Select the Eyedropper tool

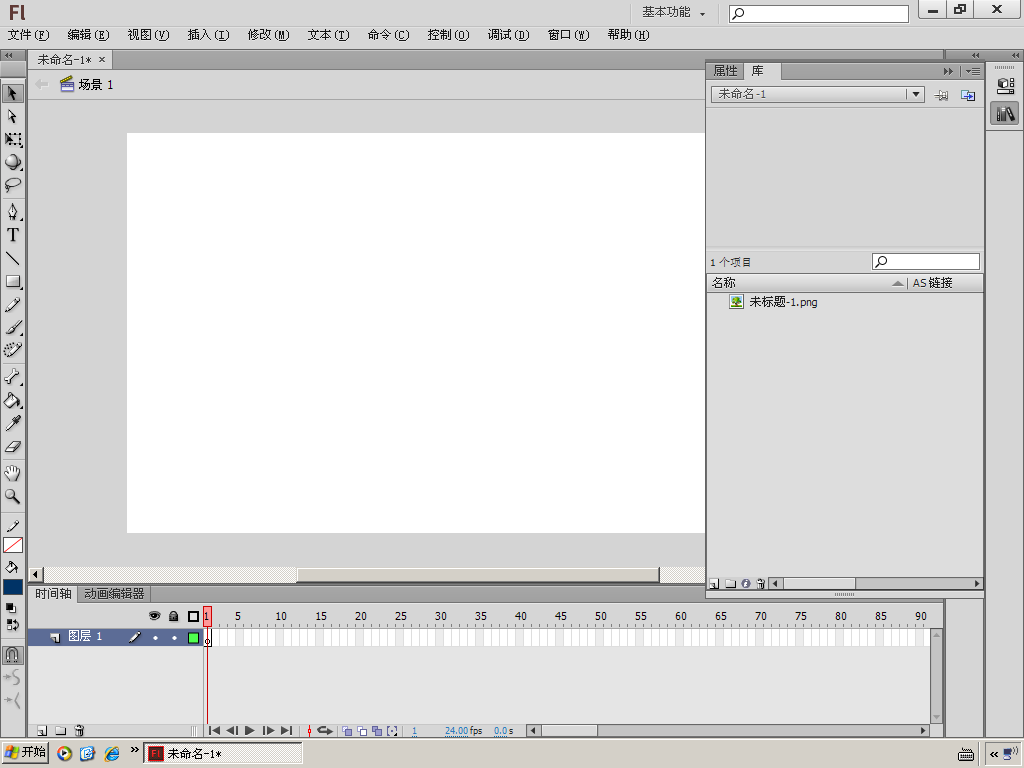pyautogui.click(x=12, y=423)
